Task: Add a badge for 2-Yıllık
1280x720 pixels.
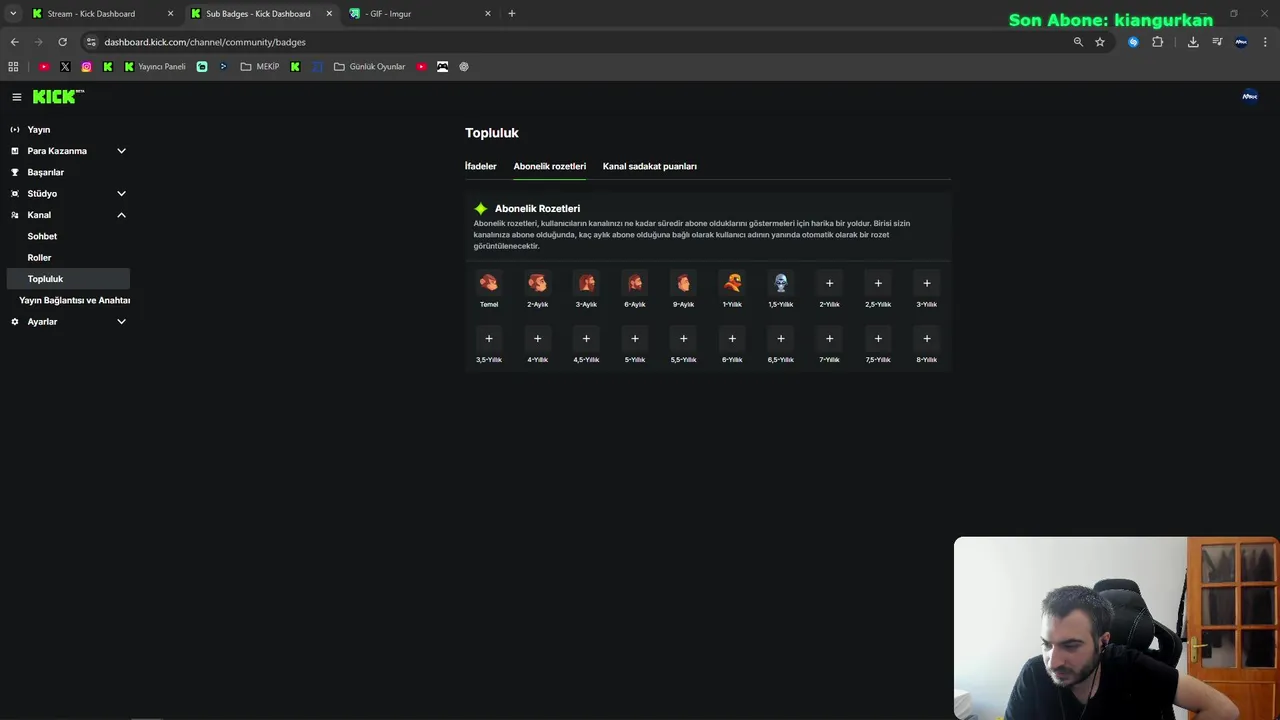Action: tap(829, 283)
